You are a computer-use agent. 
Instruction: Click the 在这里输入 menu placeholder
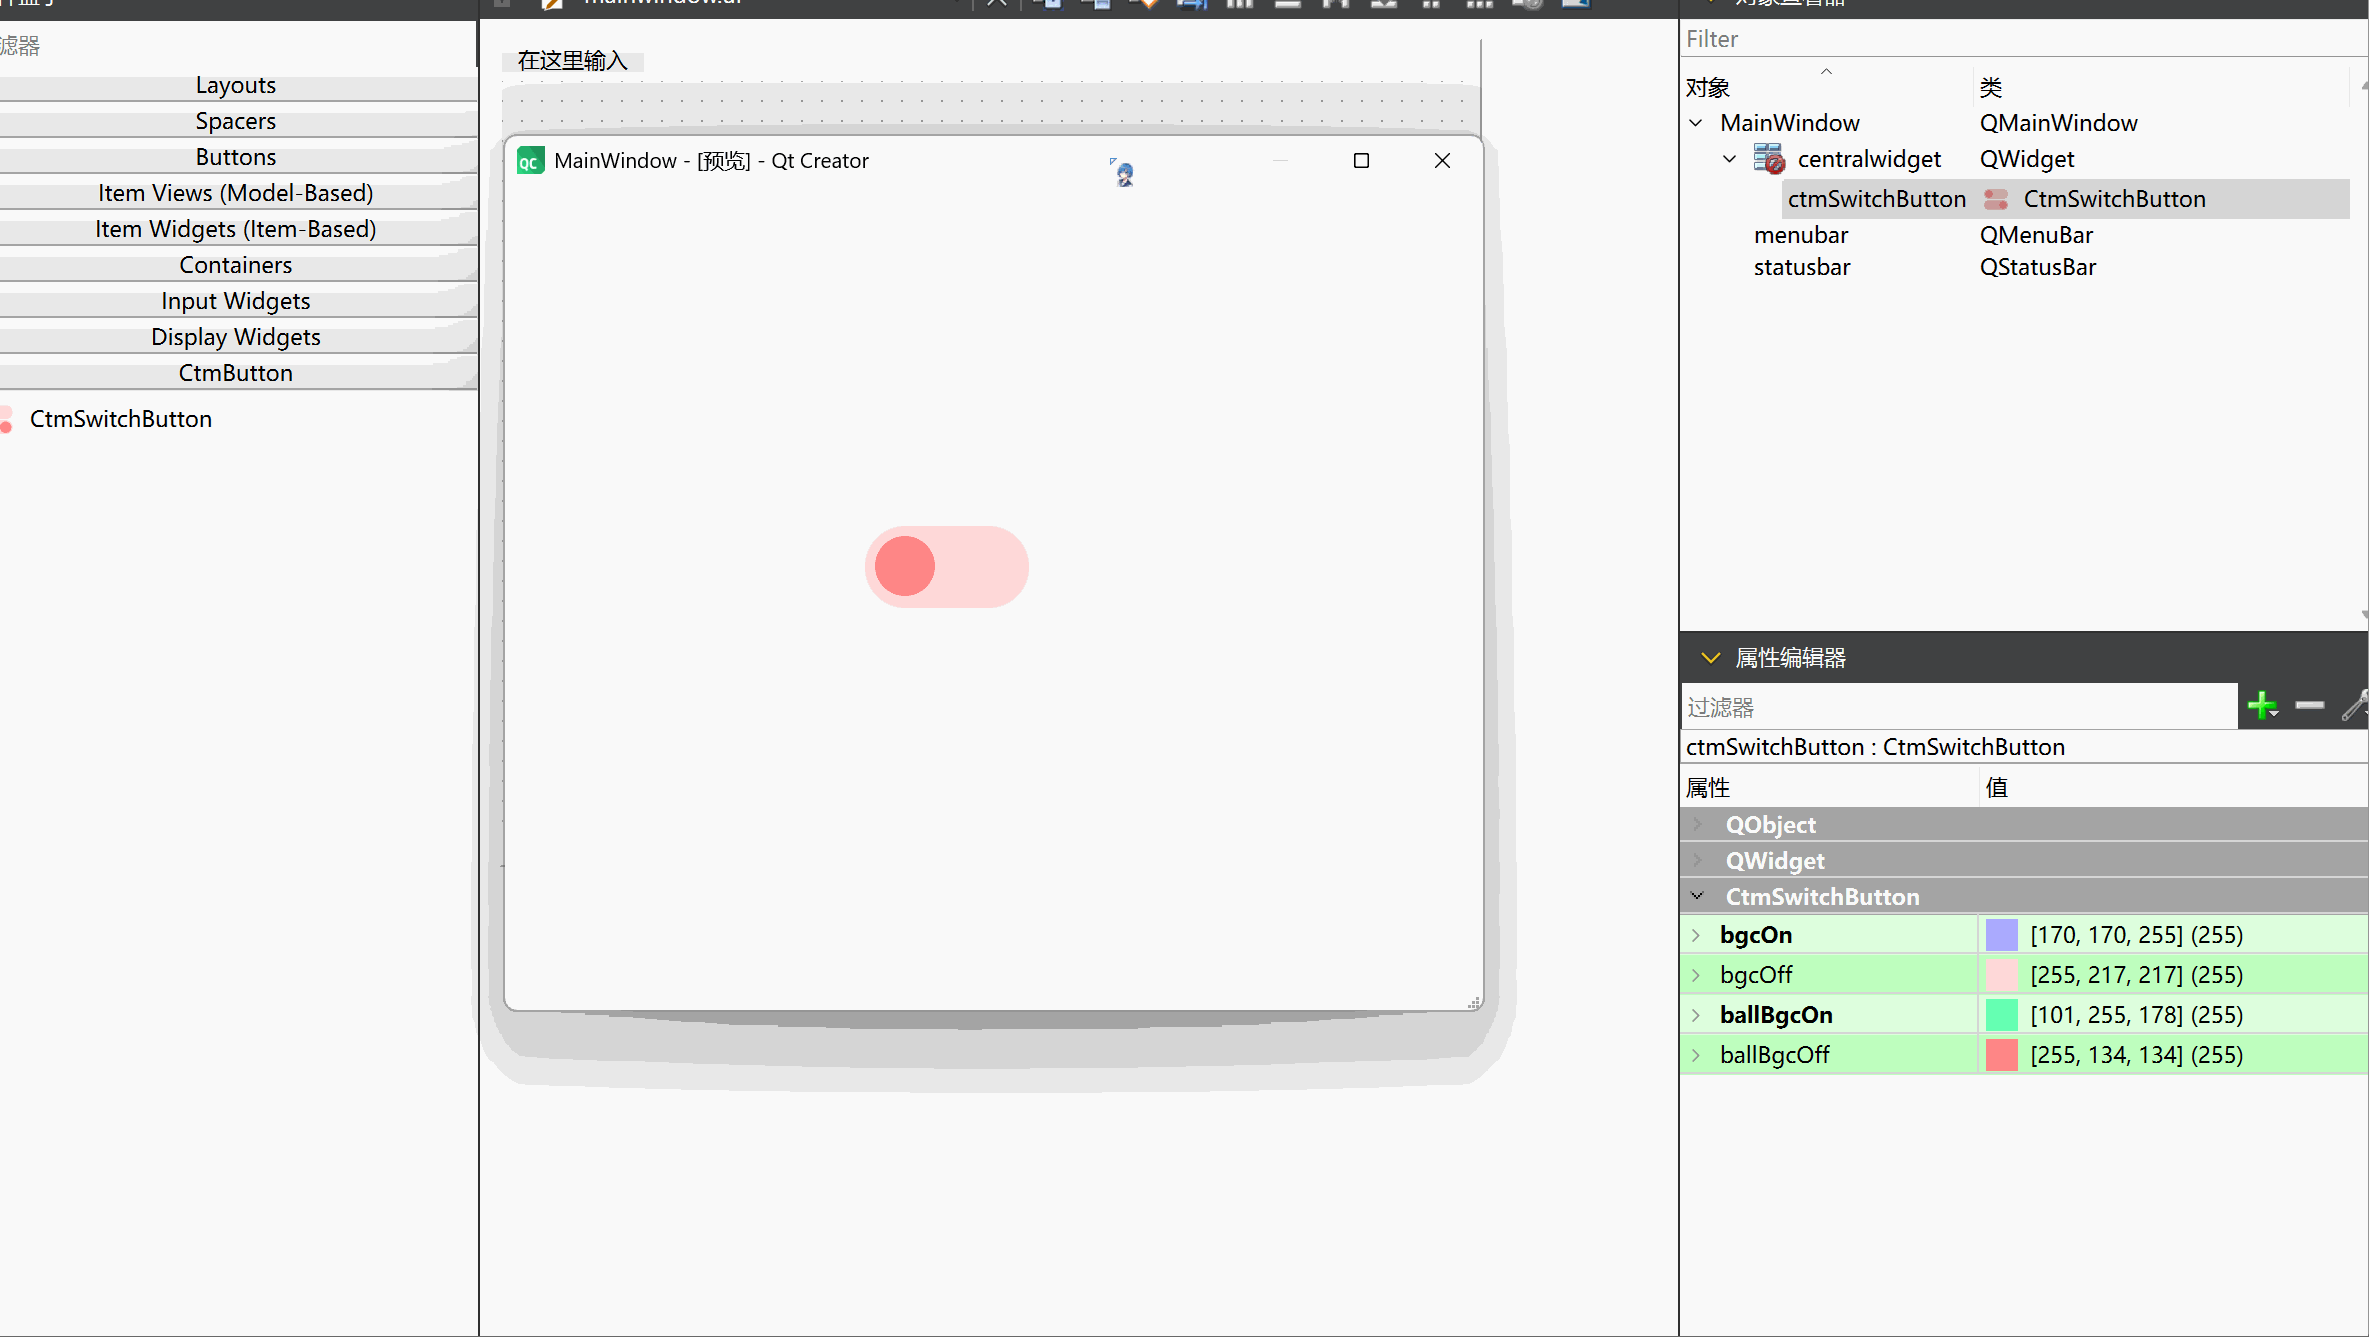[572, 61]
